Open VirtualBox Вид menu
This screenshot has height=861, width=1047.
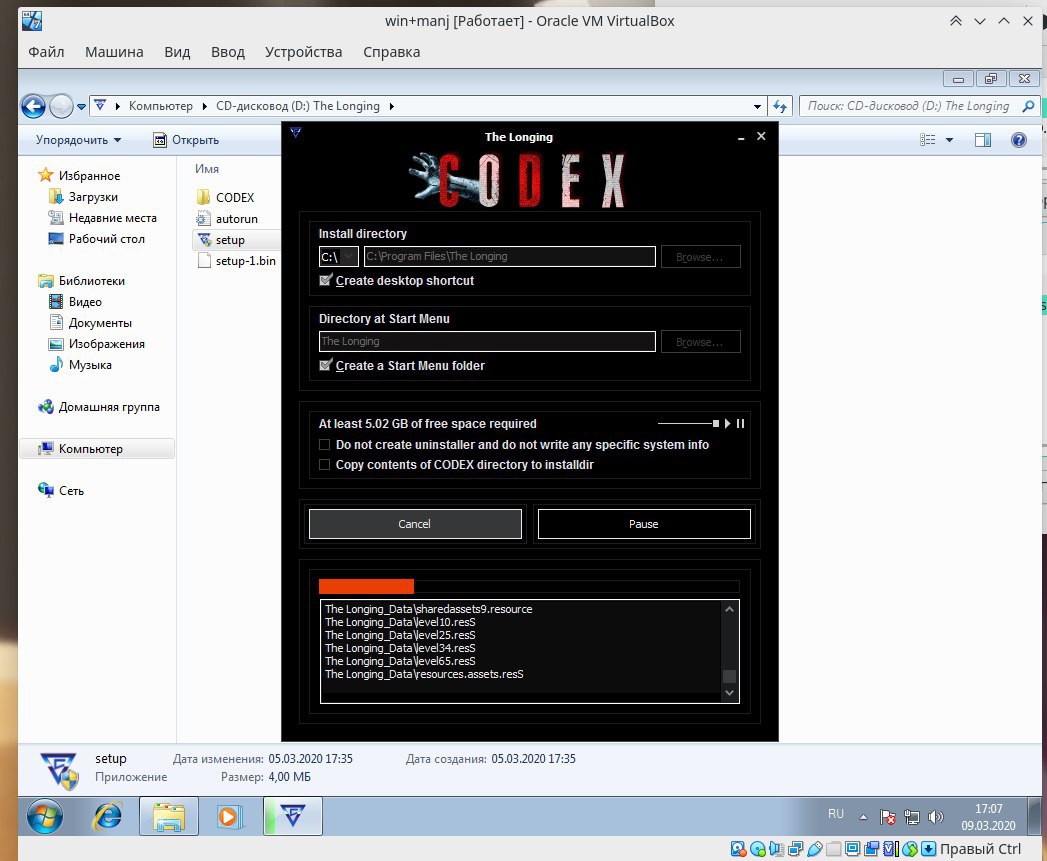(x=177, y=52)
